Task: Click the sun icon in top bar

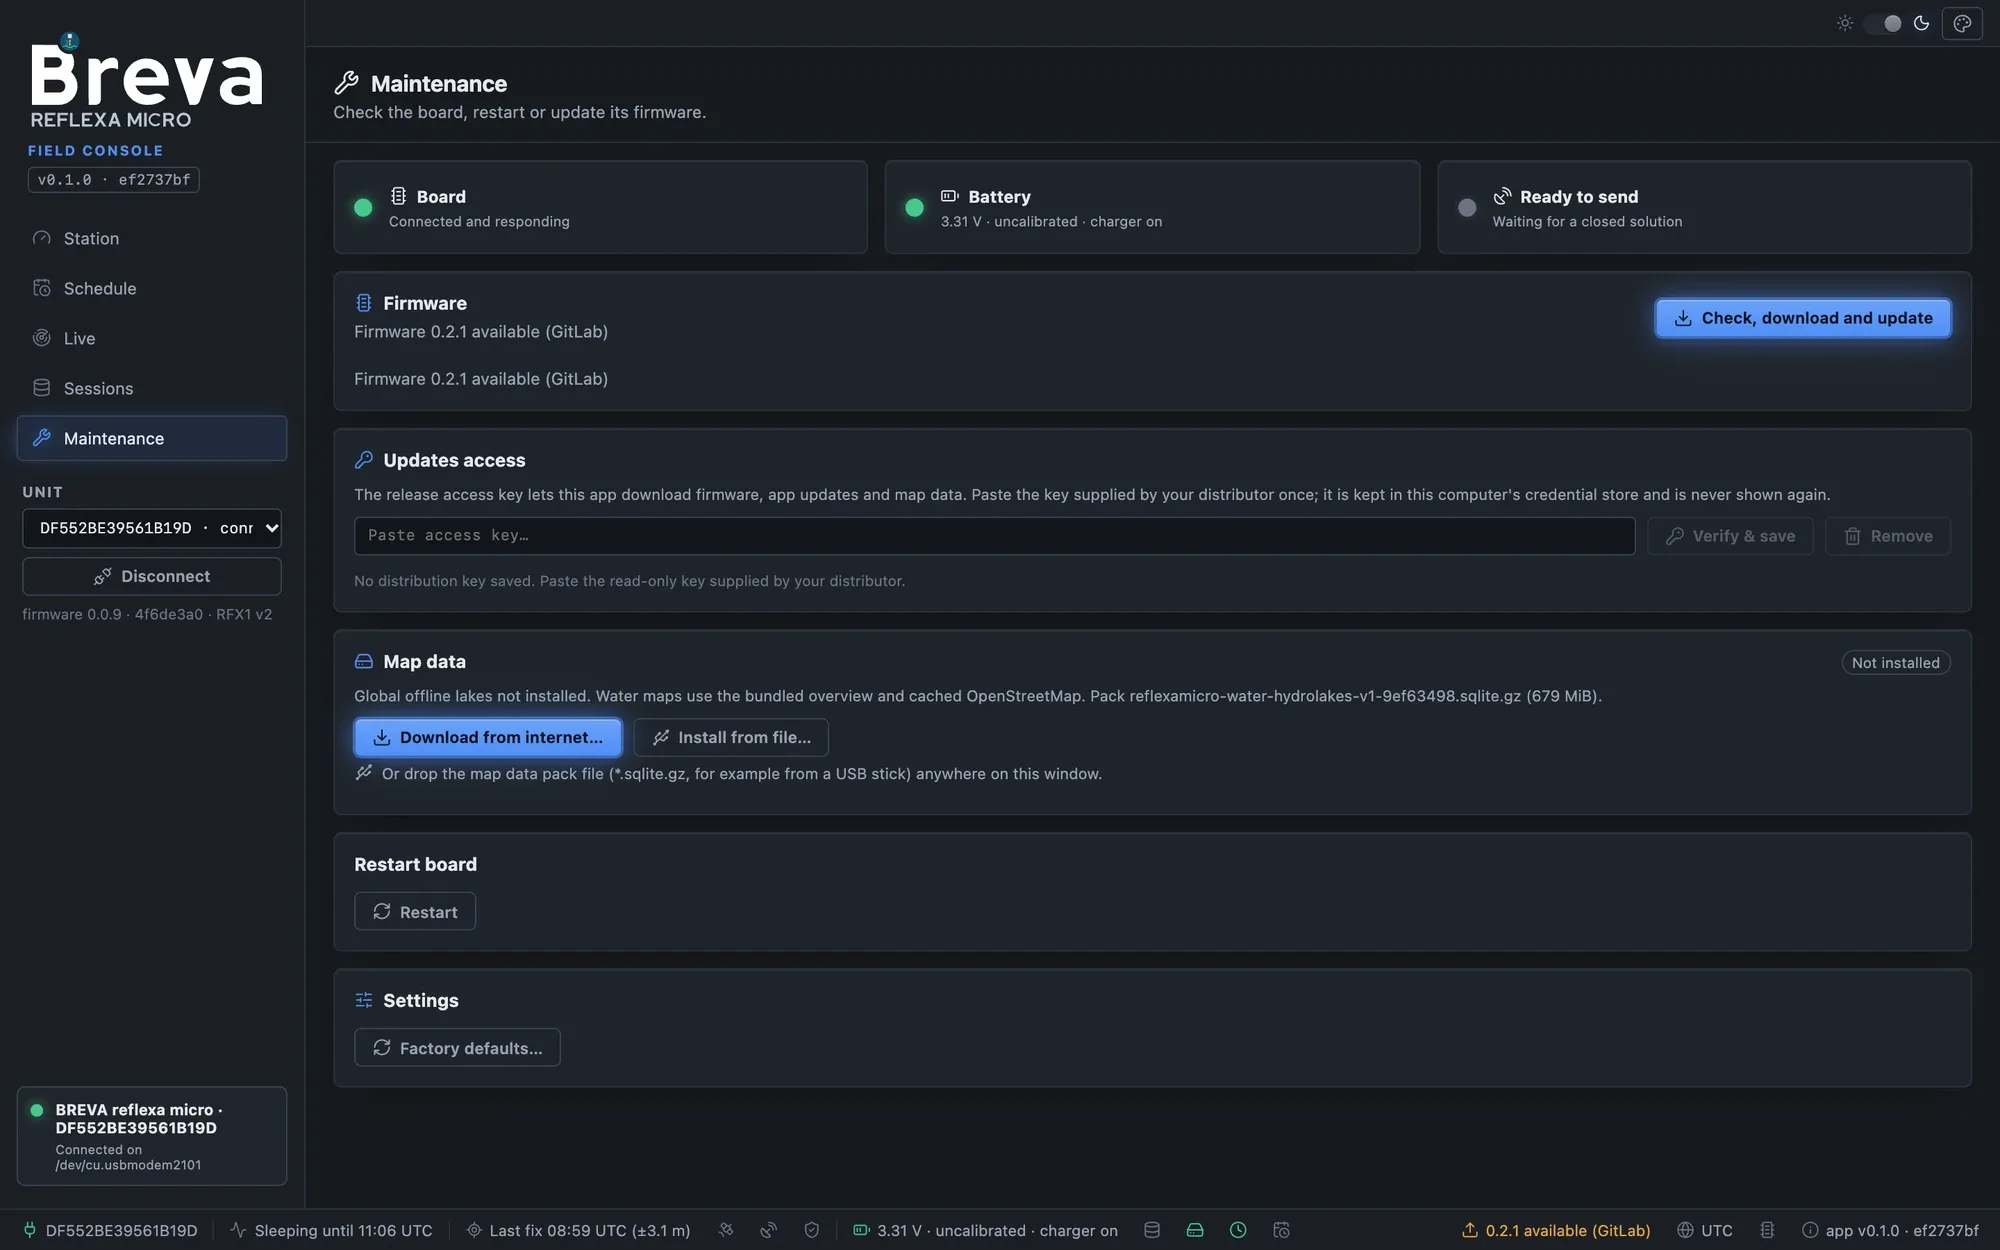Action: (x=1845, y=23)
